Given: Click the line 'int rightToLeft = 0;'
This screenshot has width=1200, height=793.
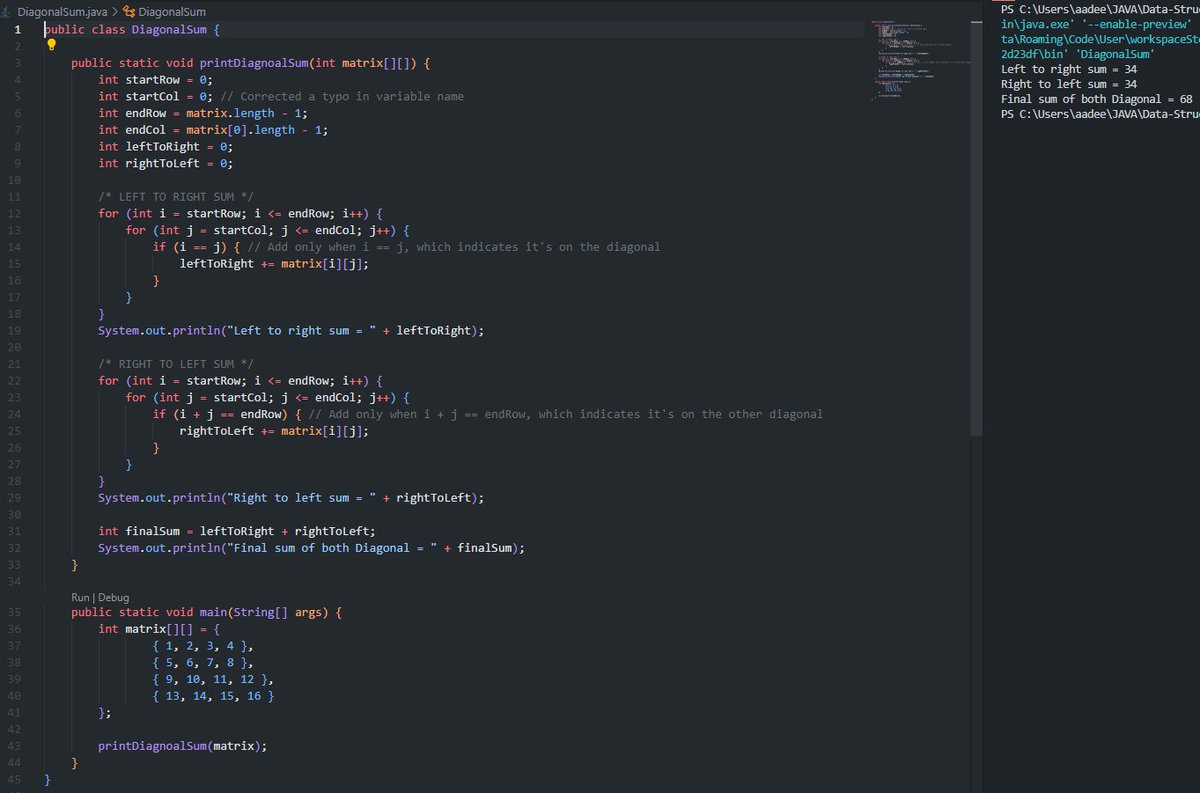Looking at the screenshot, I should click(166, 163).
